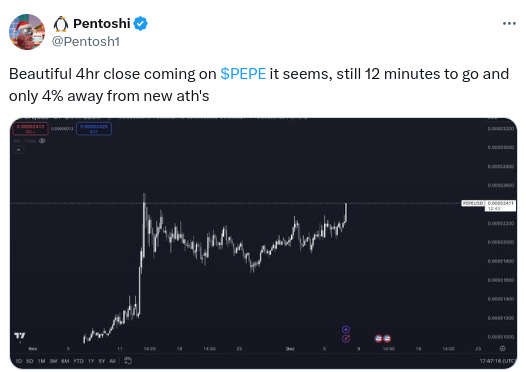Click the blue verified badge beside Pentoshi
The image size is (526, 372).
pyautogui.click(x=141, y=23)
